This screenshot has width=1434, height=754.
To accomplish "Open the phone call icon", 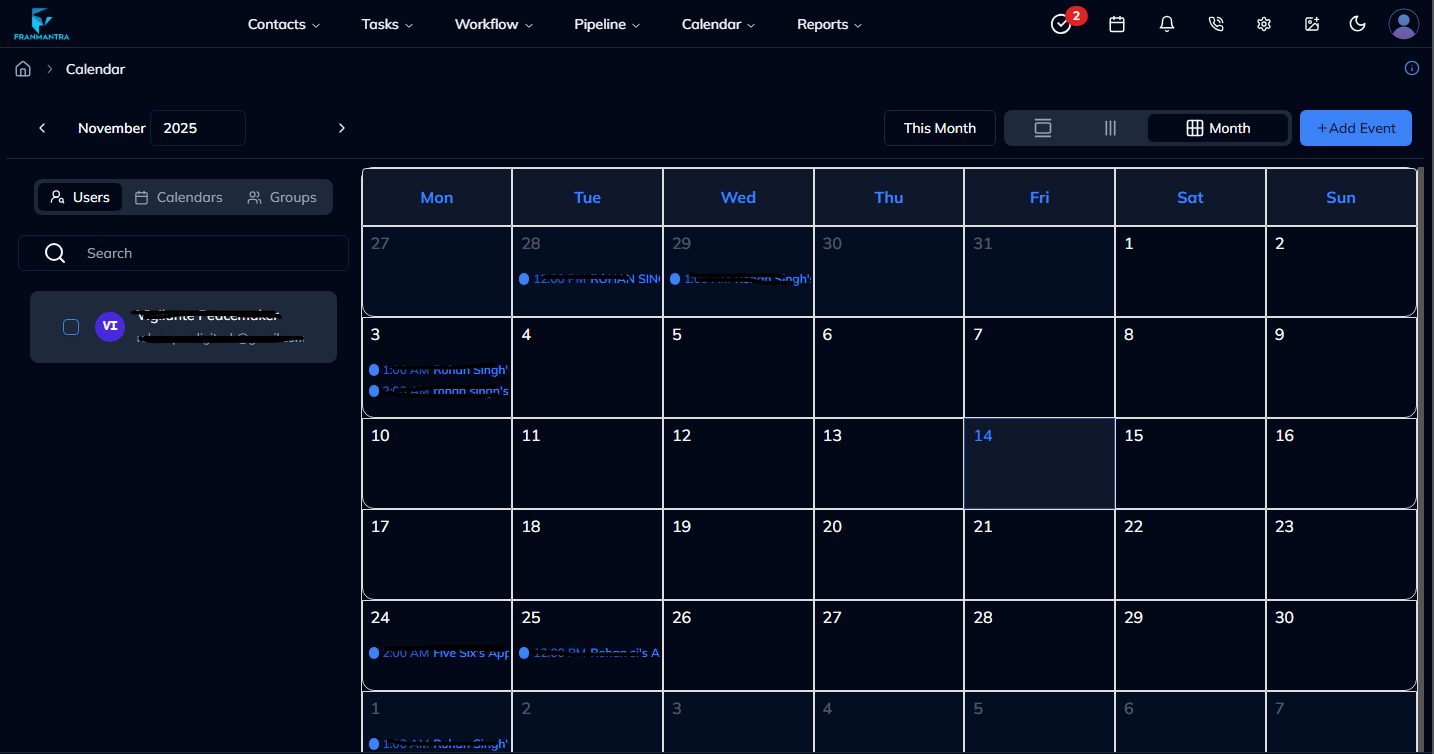I will (x=1215, y=23).
